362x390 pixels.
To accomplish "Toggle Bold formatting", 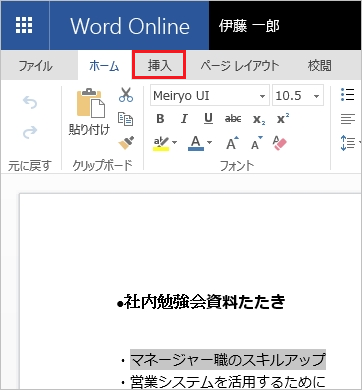I will (x=160, y=119).
